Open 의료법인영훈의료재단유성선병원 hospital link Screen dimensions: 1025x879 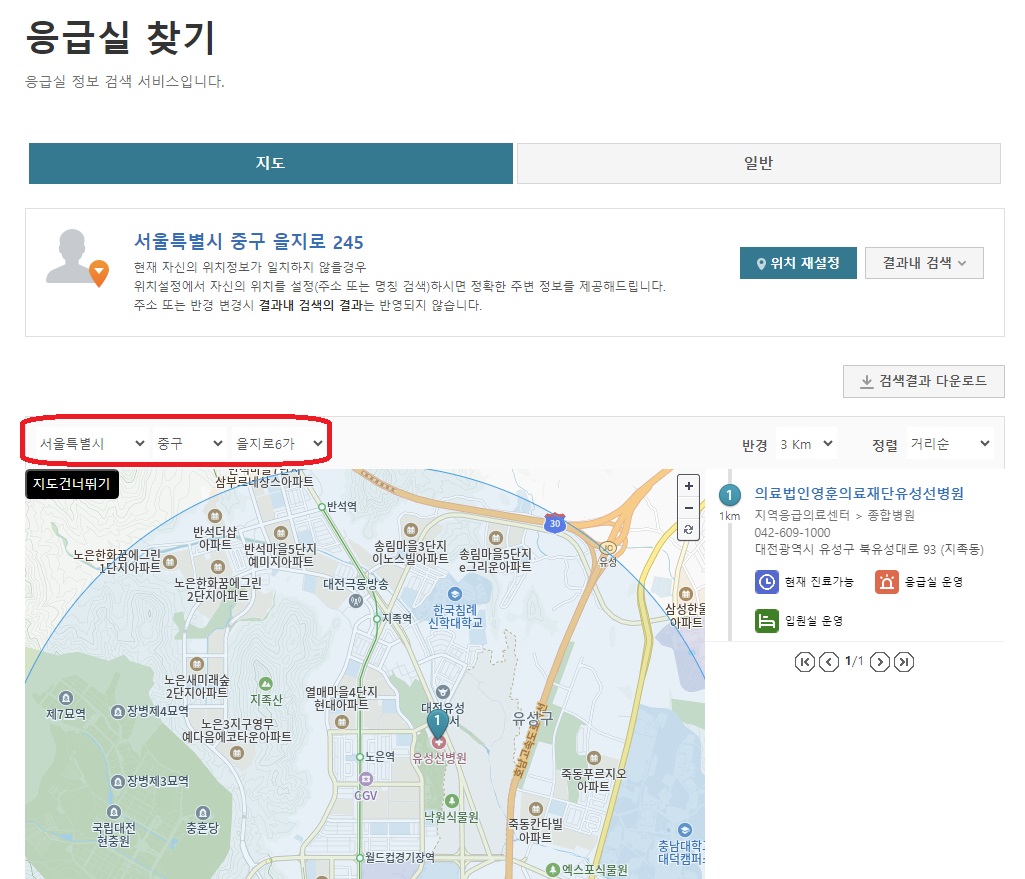[x=859, y=493]
